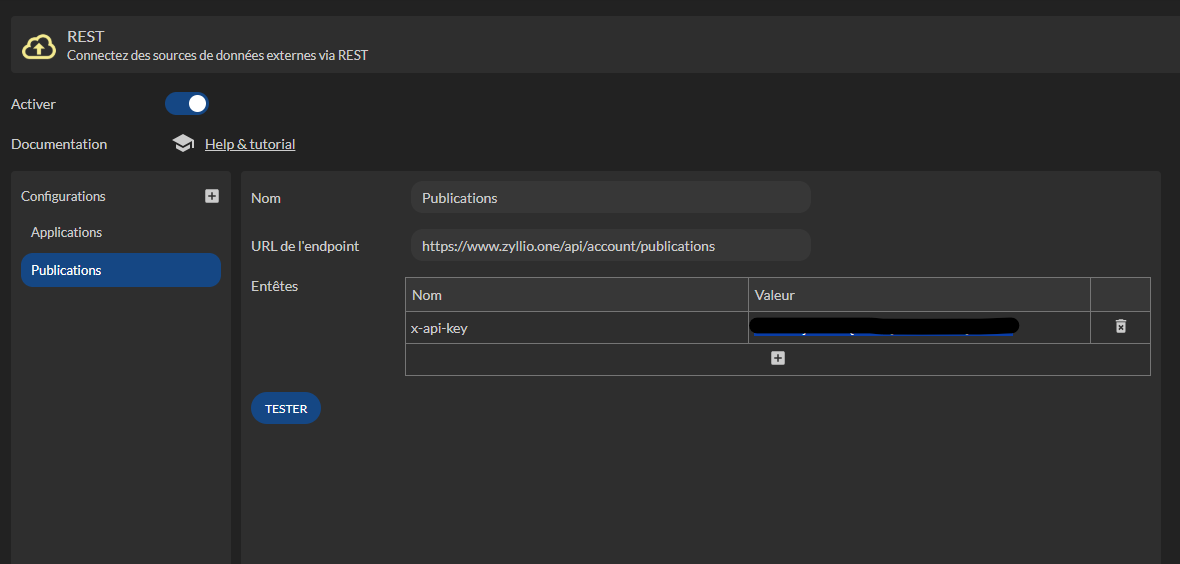This screenshot has height=564, width=1180.
Task: Add a new header row with plus
Action: pos(777,358)
